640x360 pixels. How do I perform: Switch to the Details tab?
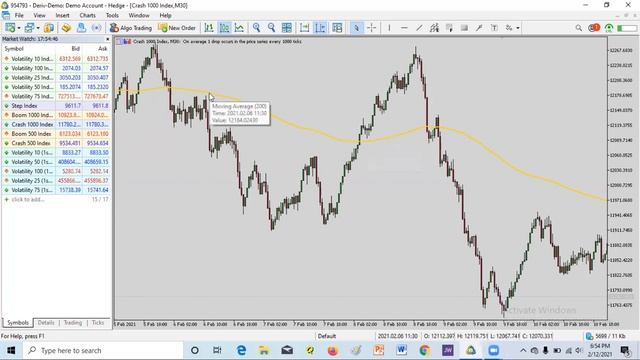(46, 322)
